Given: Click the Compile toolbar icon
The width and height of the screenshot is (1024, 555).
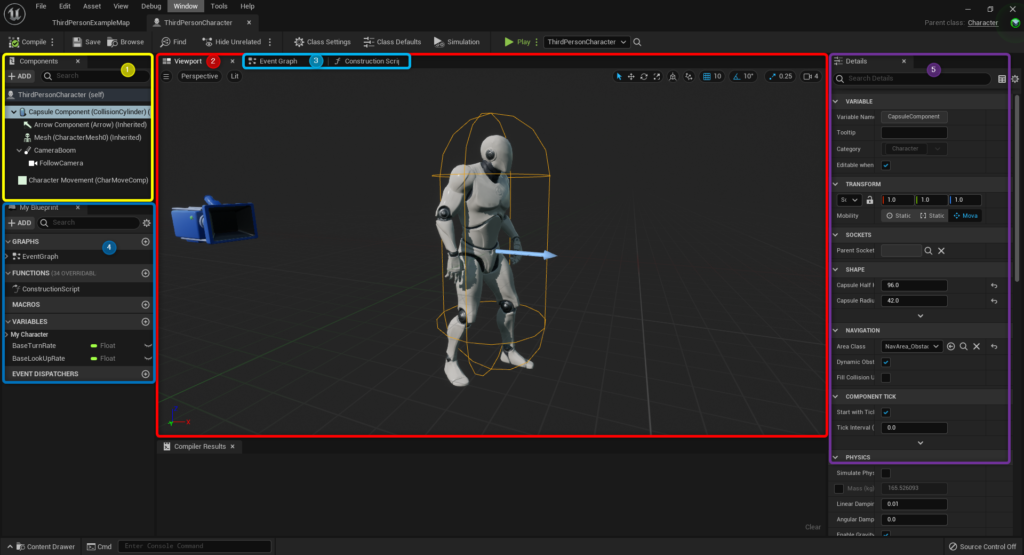Looking at the screenshot, I should tap(14, 42).
